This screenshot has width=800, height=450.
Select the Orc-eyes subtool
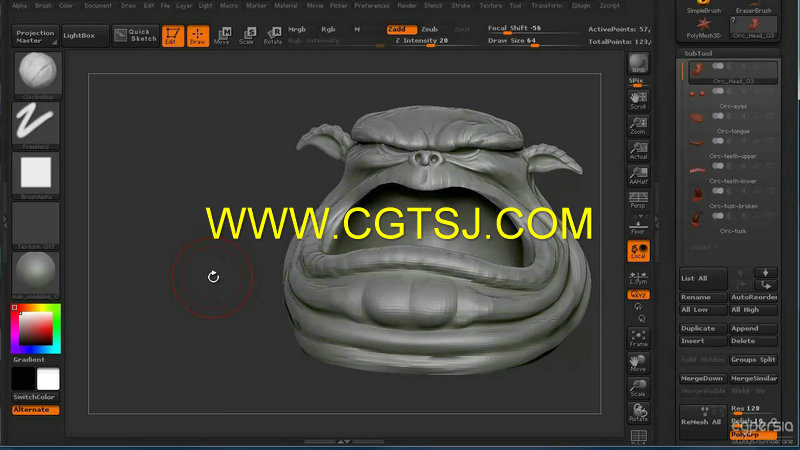point(733,98)
